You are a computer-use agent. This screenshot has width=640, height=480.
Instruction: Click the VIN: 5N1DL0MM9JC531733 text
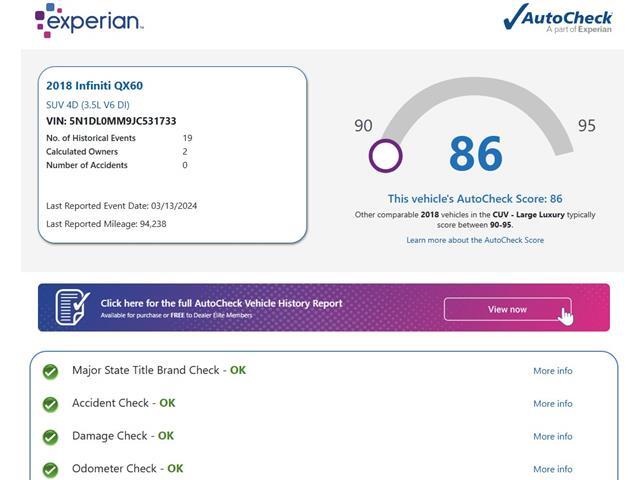coord(111,121)
